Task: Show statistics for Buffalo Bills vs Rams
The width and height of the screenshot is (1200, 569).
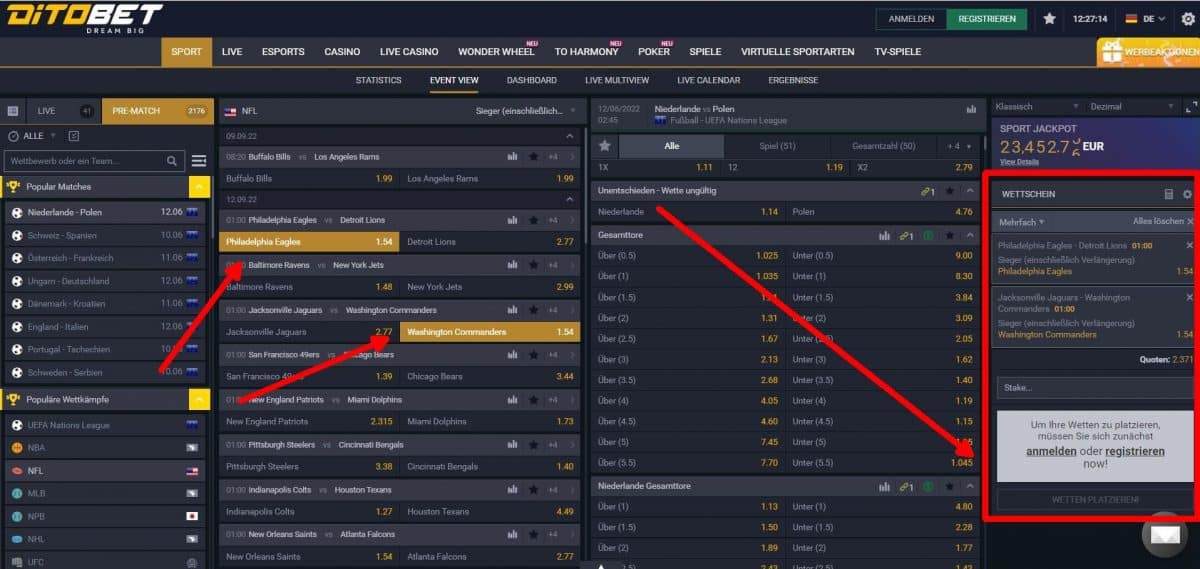Action: pyautogui.click(x=513, y=157)
